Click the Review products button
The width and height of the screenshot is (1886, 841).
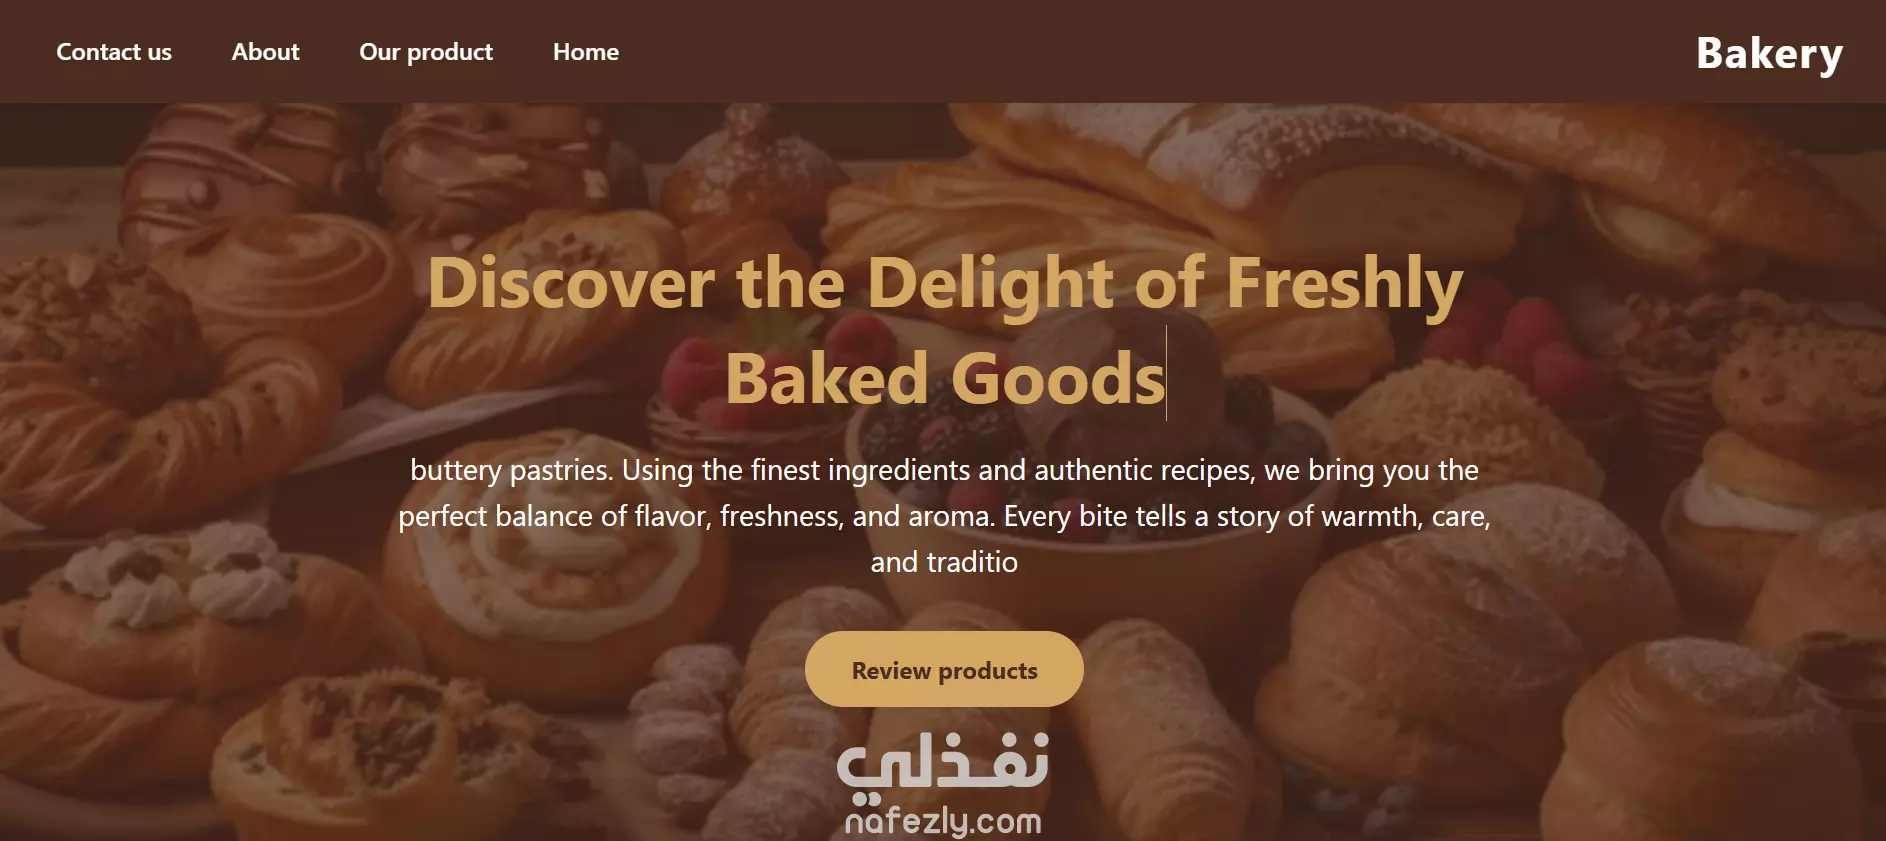click(944, 669)
